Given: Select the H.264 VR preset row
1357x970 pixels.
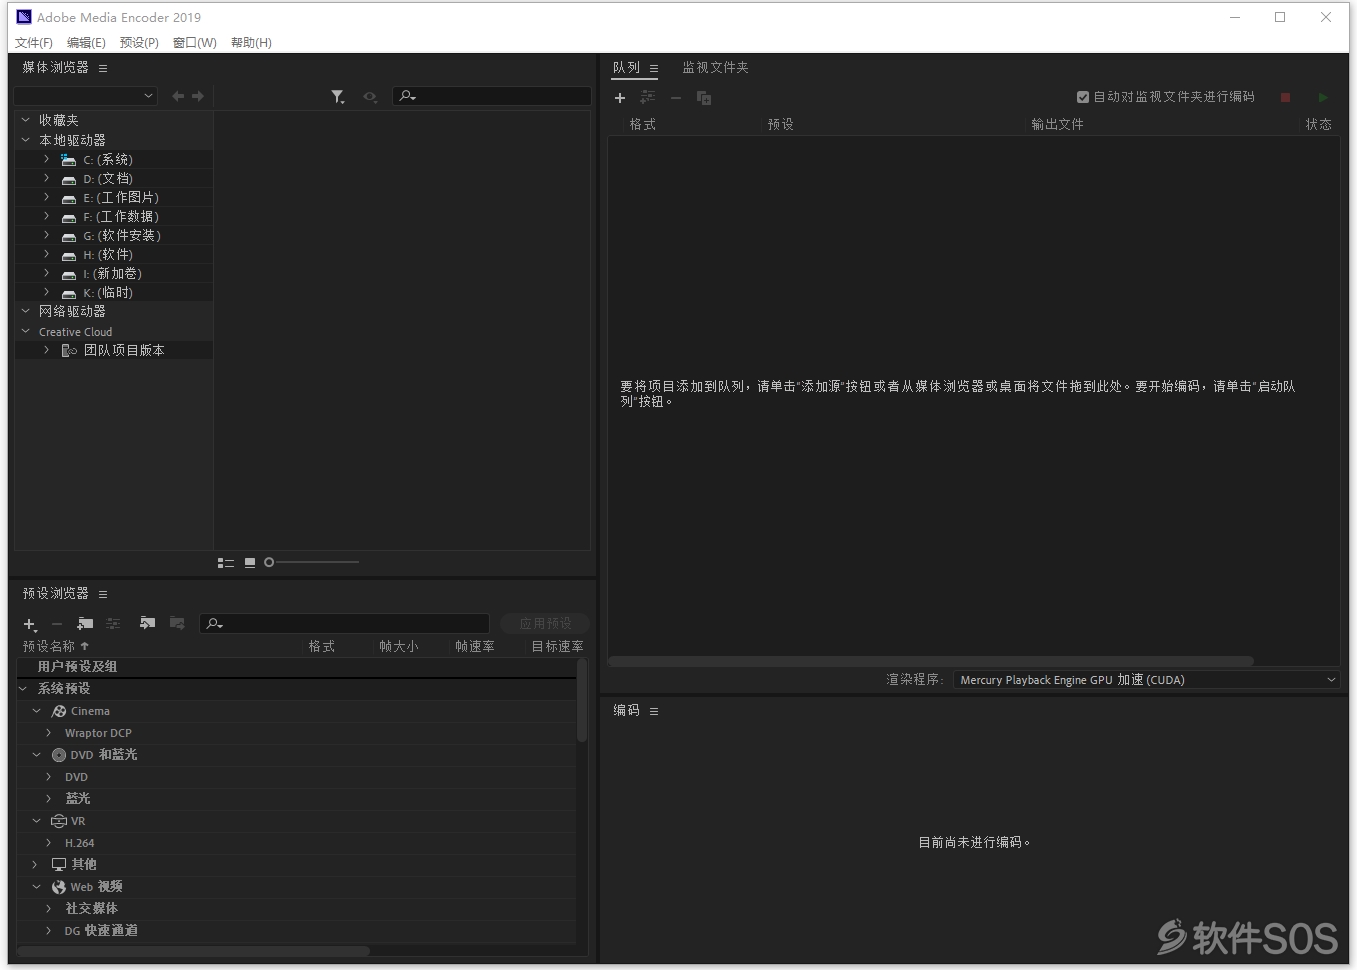Looking at the screenshot, I should (296, 843).
